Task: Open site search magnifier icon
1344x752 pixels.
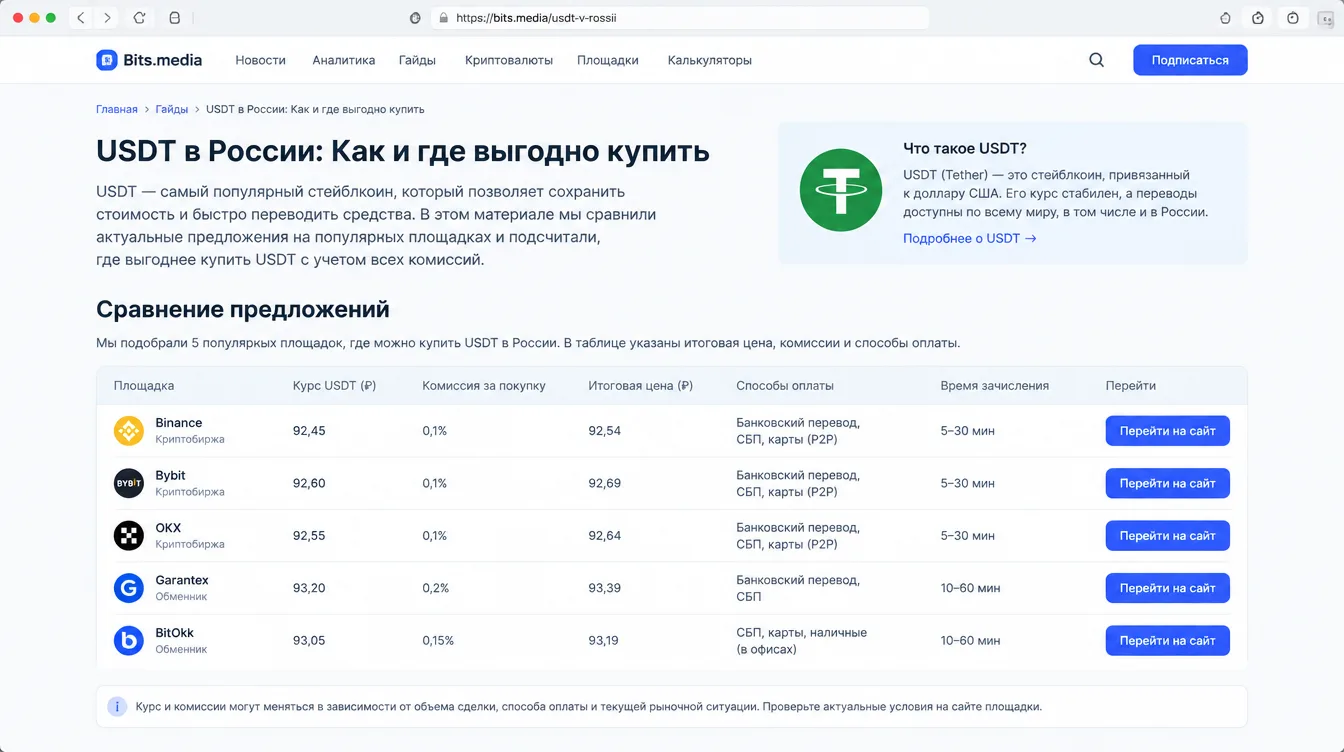Action: pyautogui.click(x=1096, y=60)
